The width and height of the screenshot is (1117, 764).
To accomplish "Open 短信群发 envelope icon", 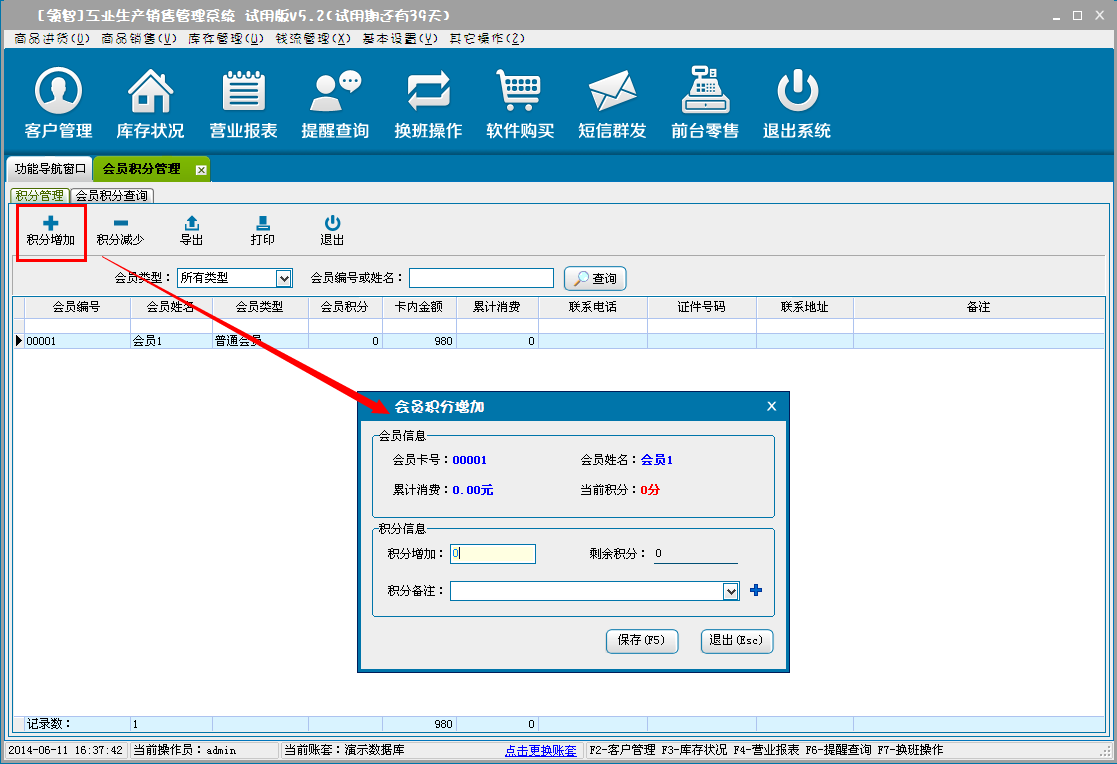I will coord(612,104).
